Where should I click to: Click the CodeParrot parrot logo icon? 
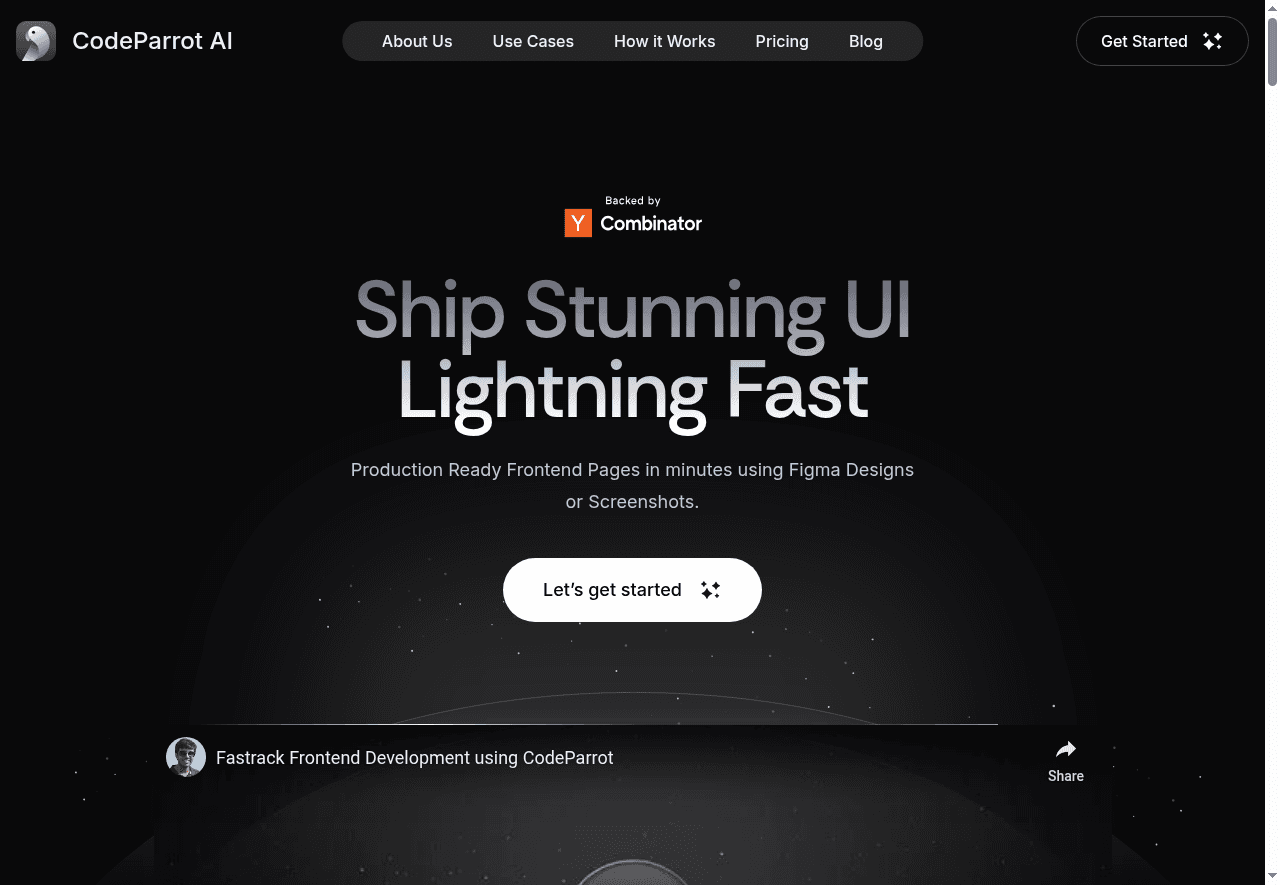[36, 41]
